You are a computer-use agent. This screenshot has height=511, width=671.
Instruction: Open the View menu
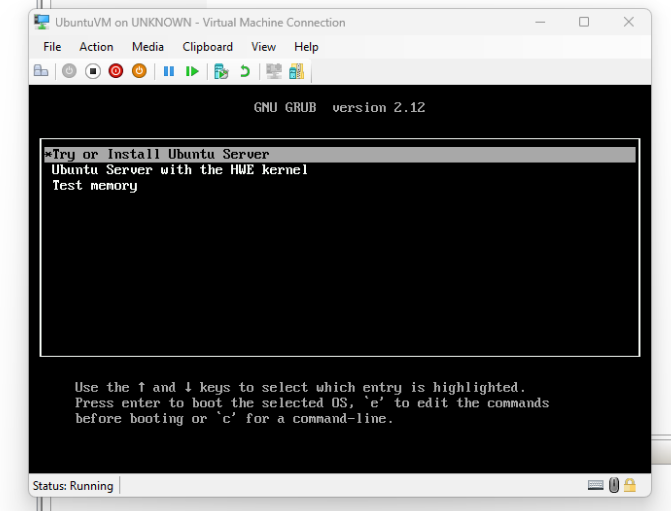point(264,47)
